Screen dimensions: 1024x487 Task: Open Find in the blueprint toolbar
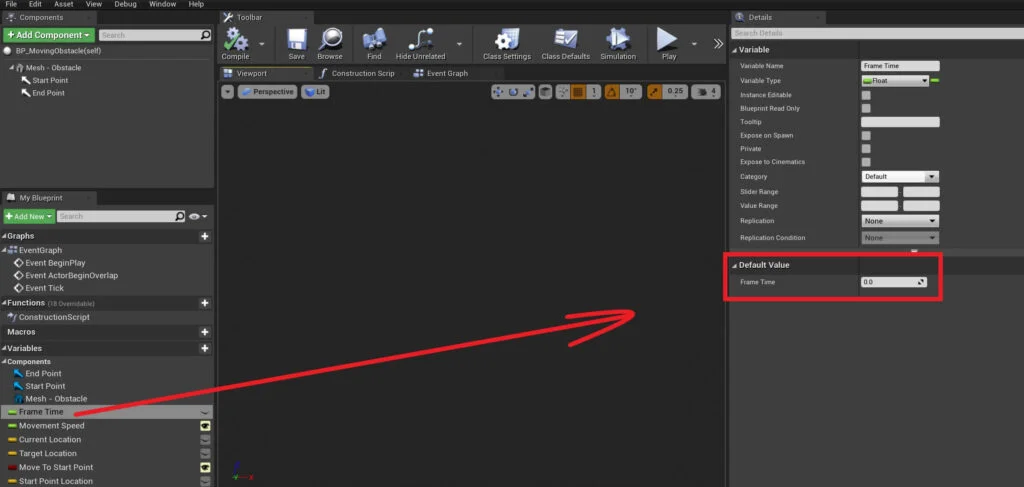point(374,42)
